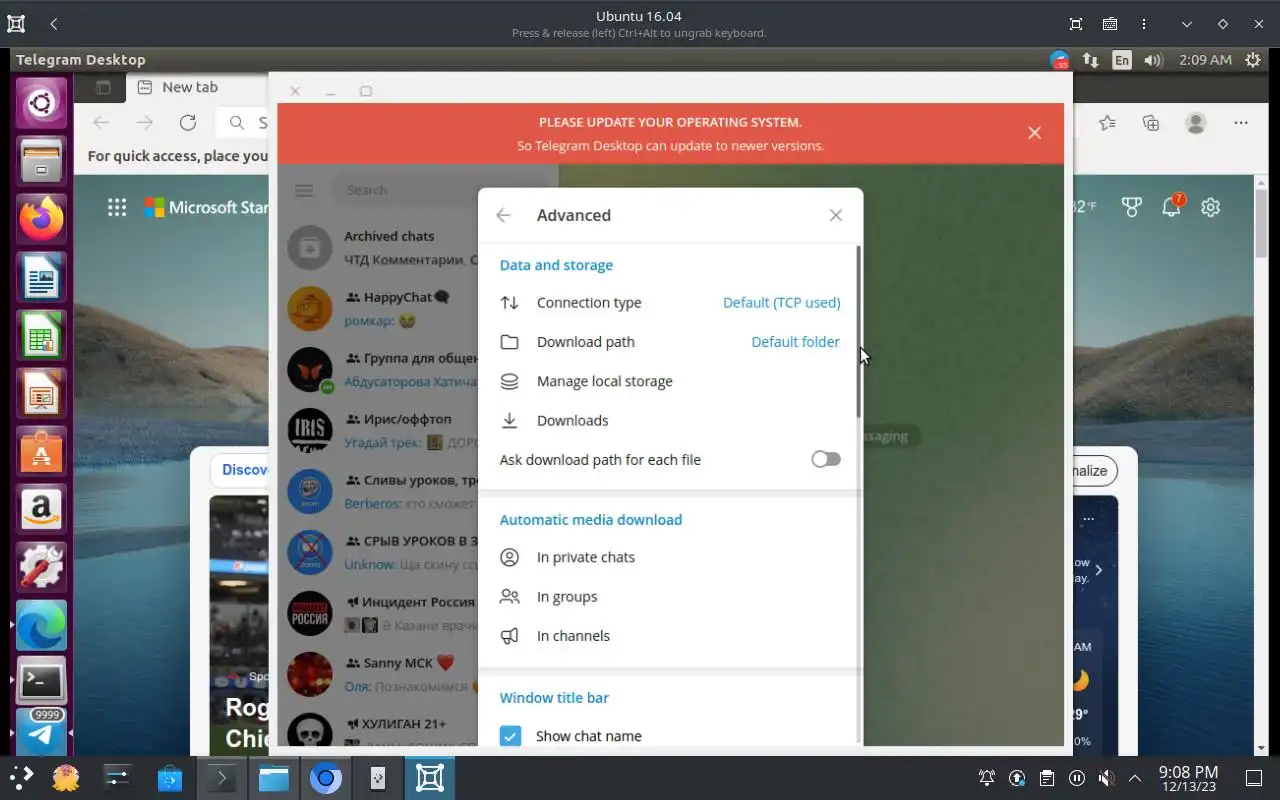1280x800 pixels.
Task: Open host taskbar clock 9:08 PM
Action: [x=1188, y=778]
